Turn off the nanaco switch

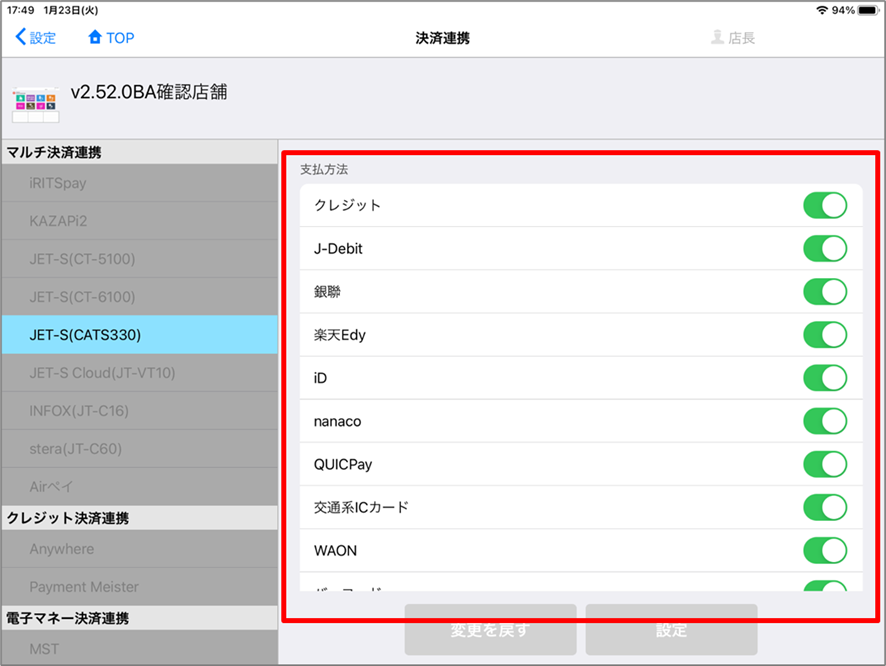click(x=825, y=421)
